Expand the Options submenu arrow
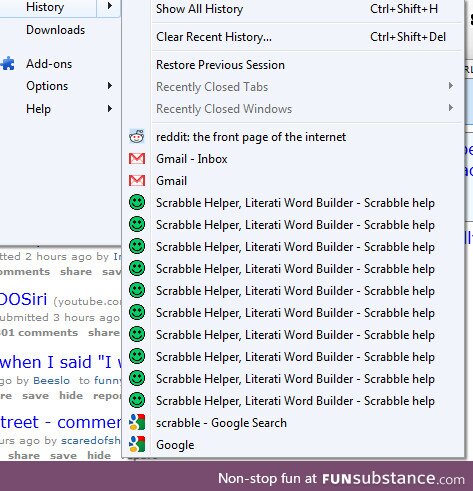Screen dimensions: 473x491 tap(110, 86)
